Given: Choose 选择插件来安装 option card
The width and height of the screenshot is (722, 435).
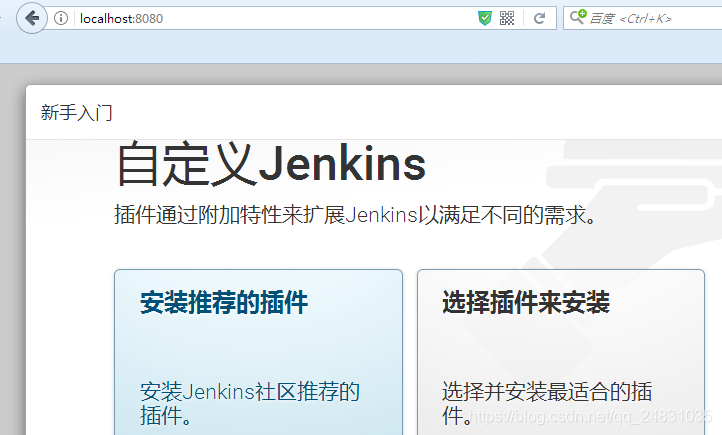Looking at the screenshot, I should 561,352.
